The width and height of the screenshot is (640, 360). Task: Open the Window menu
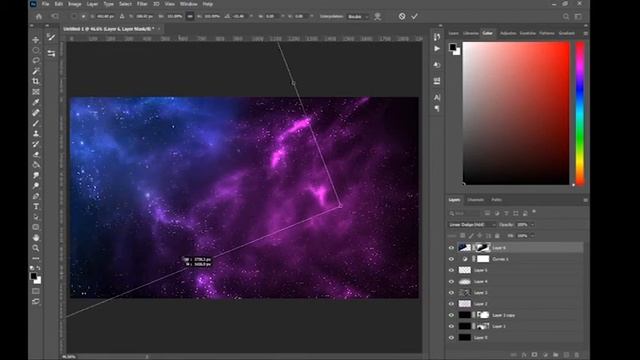coord(189,4)
